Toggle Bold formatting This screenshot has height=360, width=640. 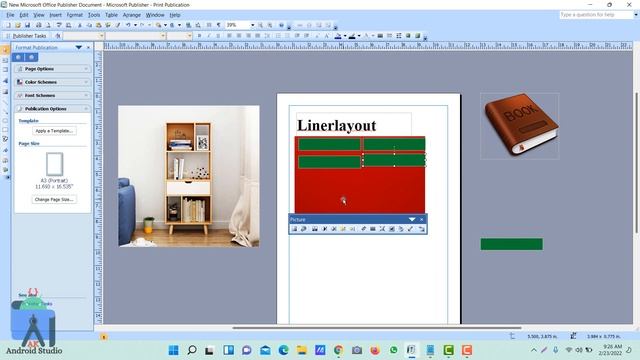point(199,36)
